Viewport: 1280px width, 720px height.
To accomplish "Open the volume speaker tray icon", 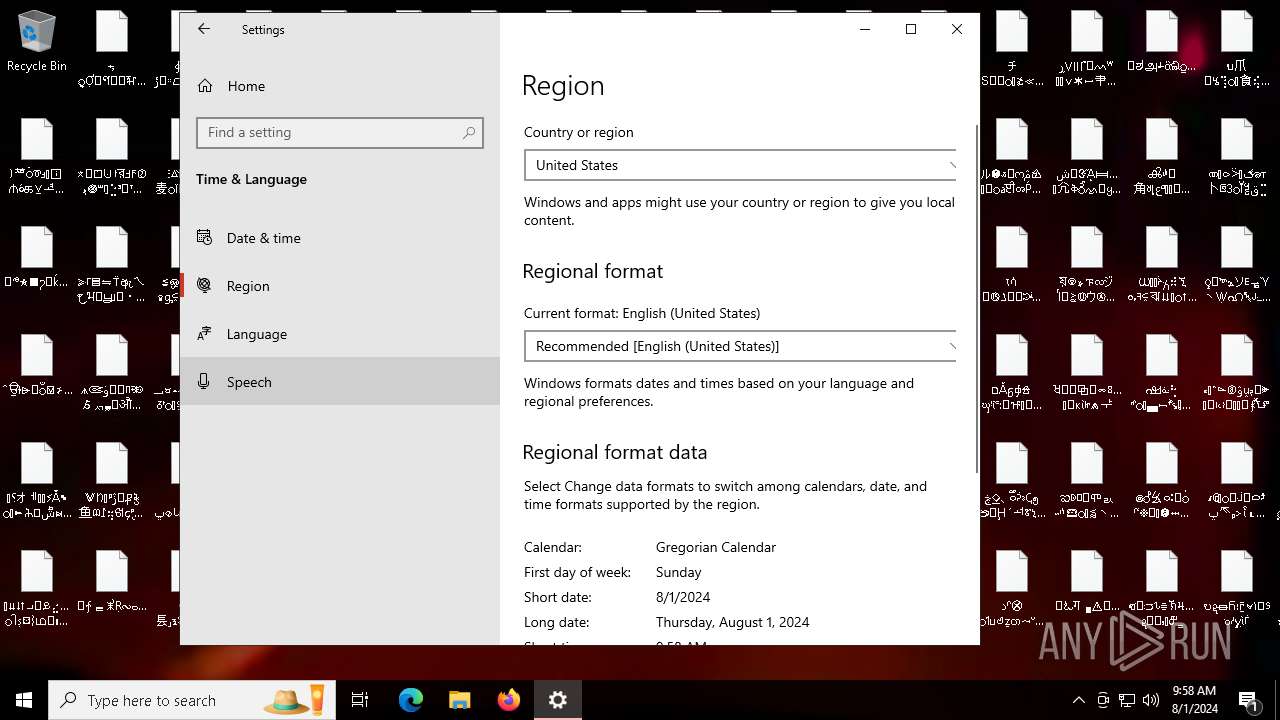I will coord(1151,700).
